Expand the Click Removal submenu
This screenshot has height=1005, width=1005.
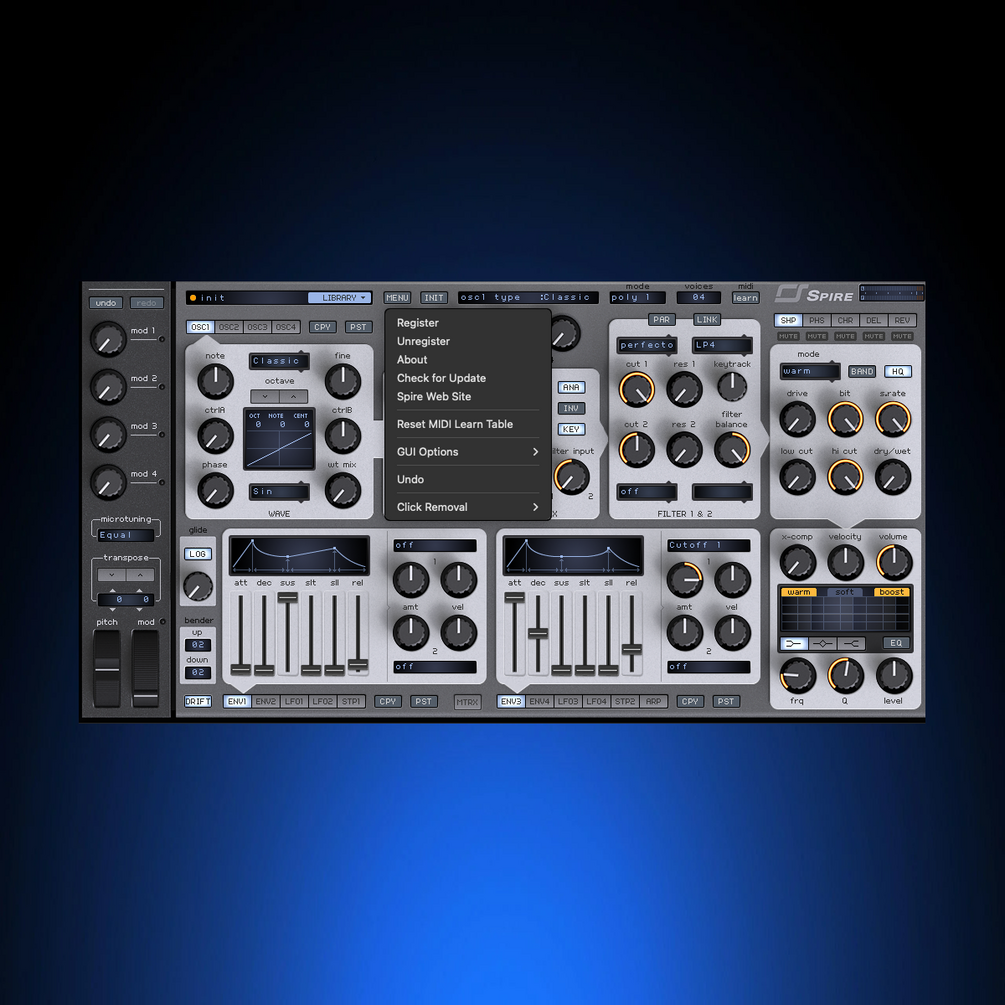tap(467, 507)
